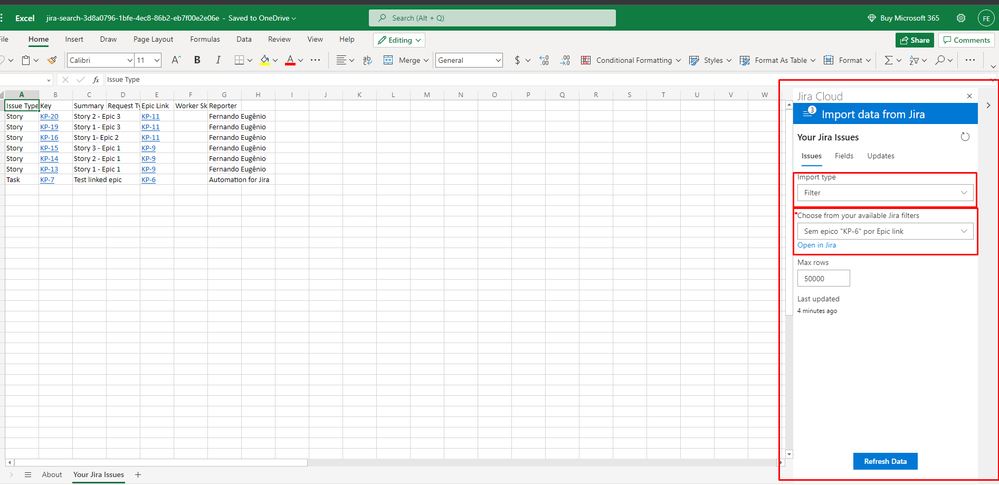Add a new sheet with plus
999x485 pixels.
[x=138, y=475]
